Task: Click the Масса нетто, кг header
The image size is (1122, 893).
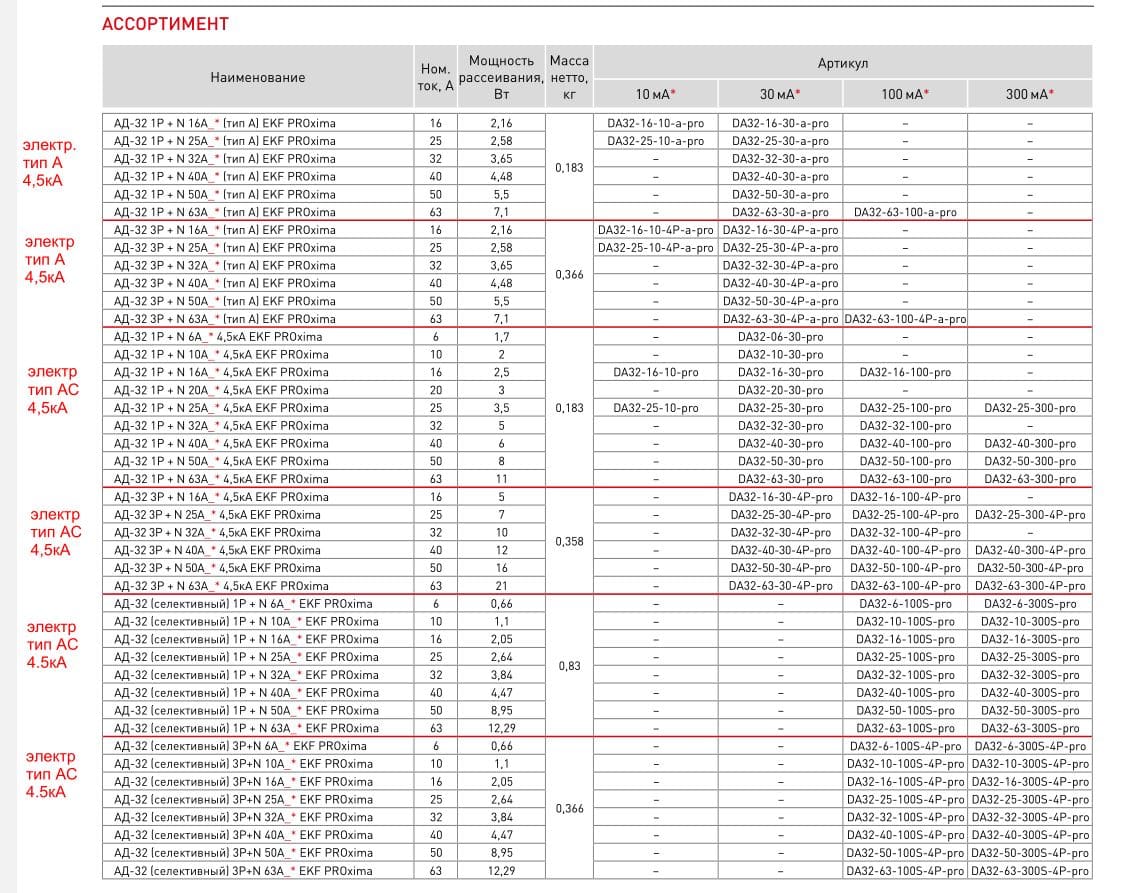Action: pos(569,77)
